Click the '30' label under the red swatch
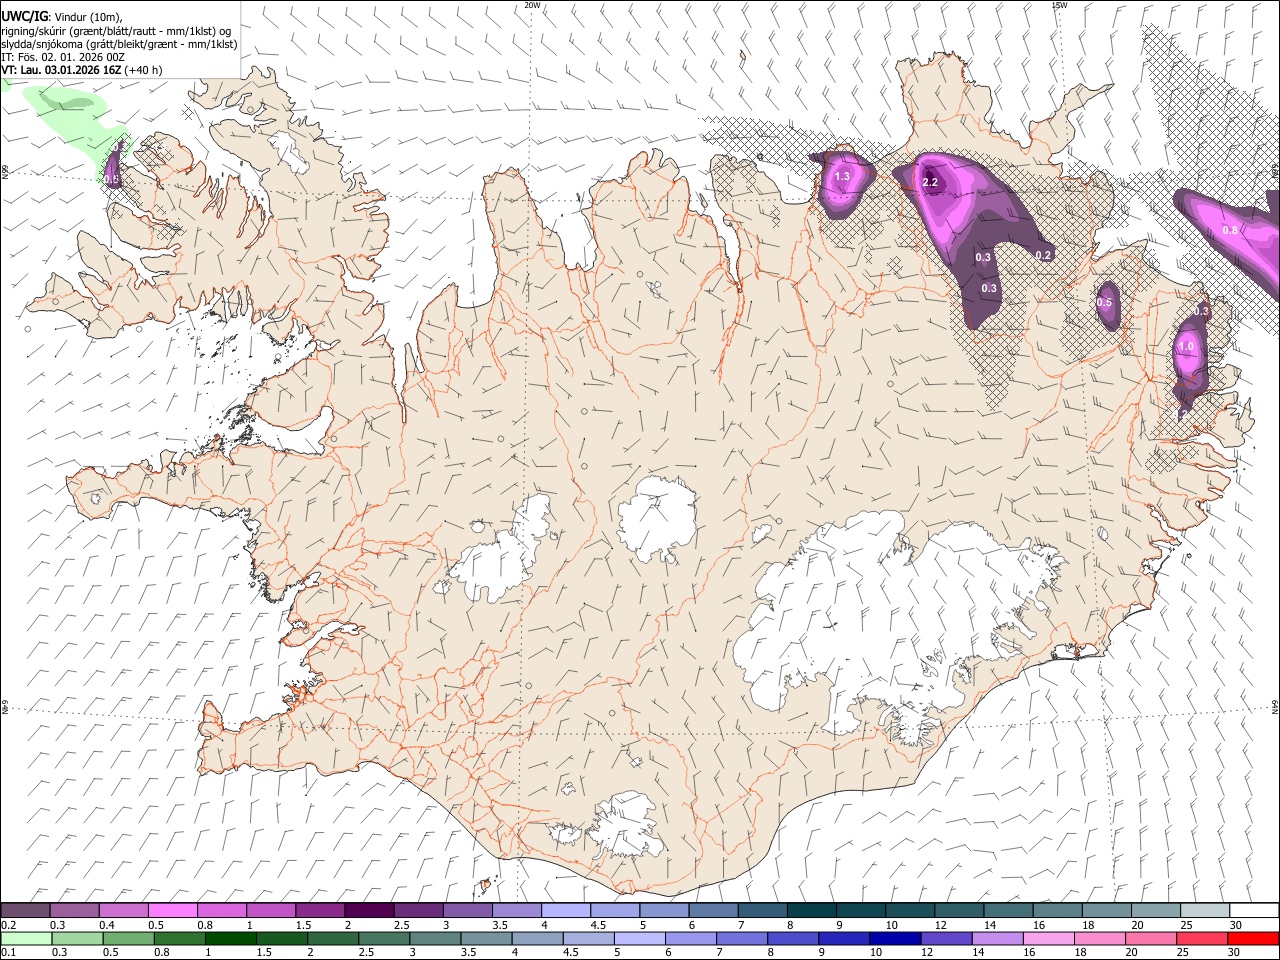Image resolution: width=1280 pixels, height=960 pixels. 1233,953
